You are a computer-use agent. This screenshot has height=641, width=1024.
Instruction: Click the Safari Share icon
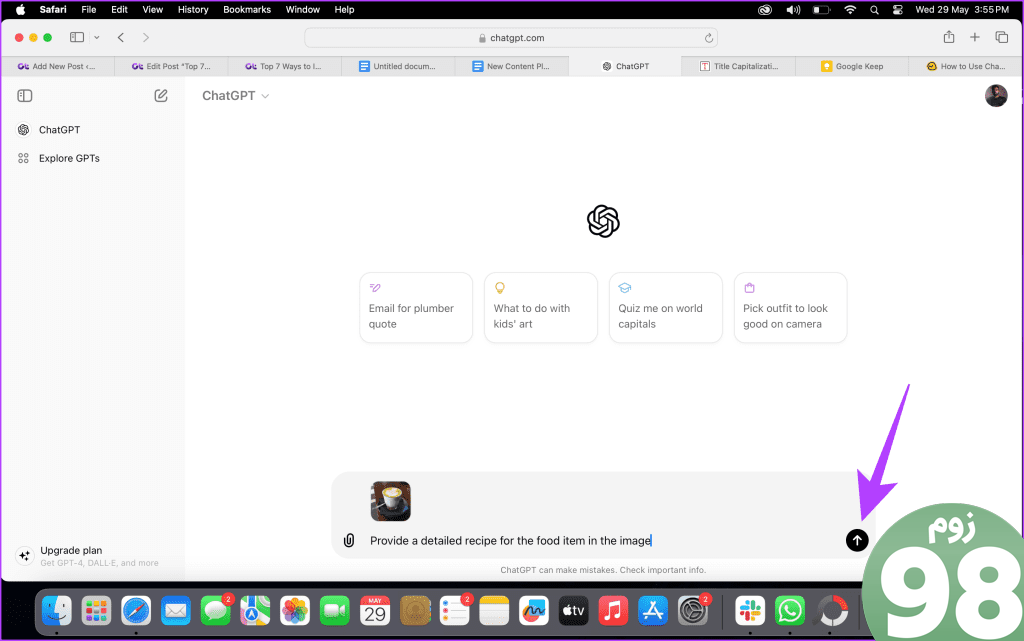949,37
